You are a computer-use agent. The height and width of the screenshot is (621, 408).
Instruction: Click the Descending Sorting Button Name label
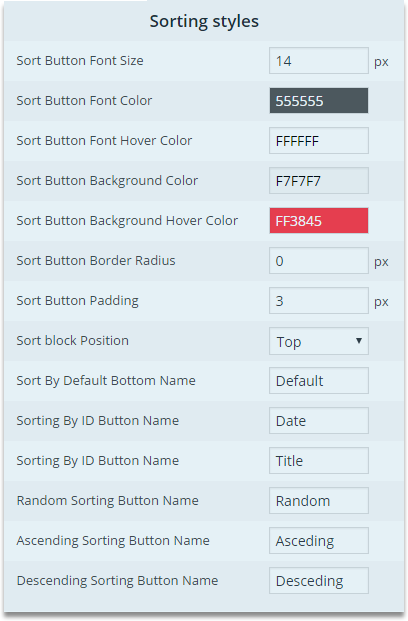117,581
